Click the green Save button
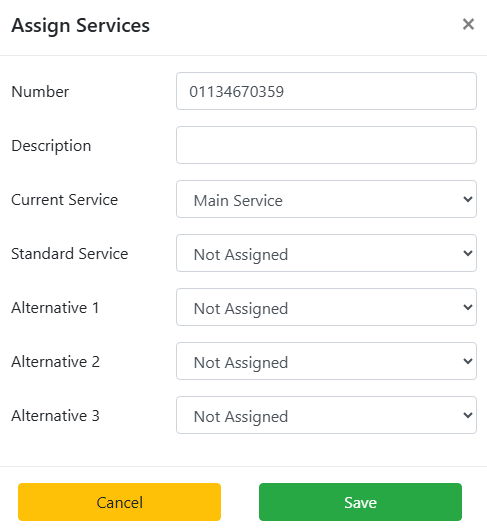 (x=360, y=502)
